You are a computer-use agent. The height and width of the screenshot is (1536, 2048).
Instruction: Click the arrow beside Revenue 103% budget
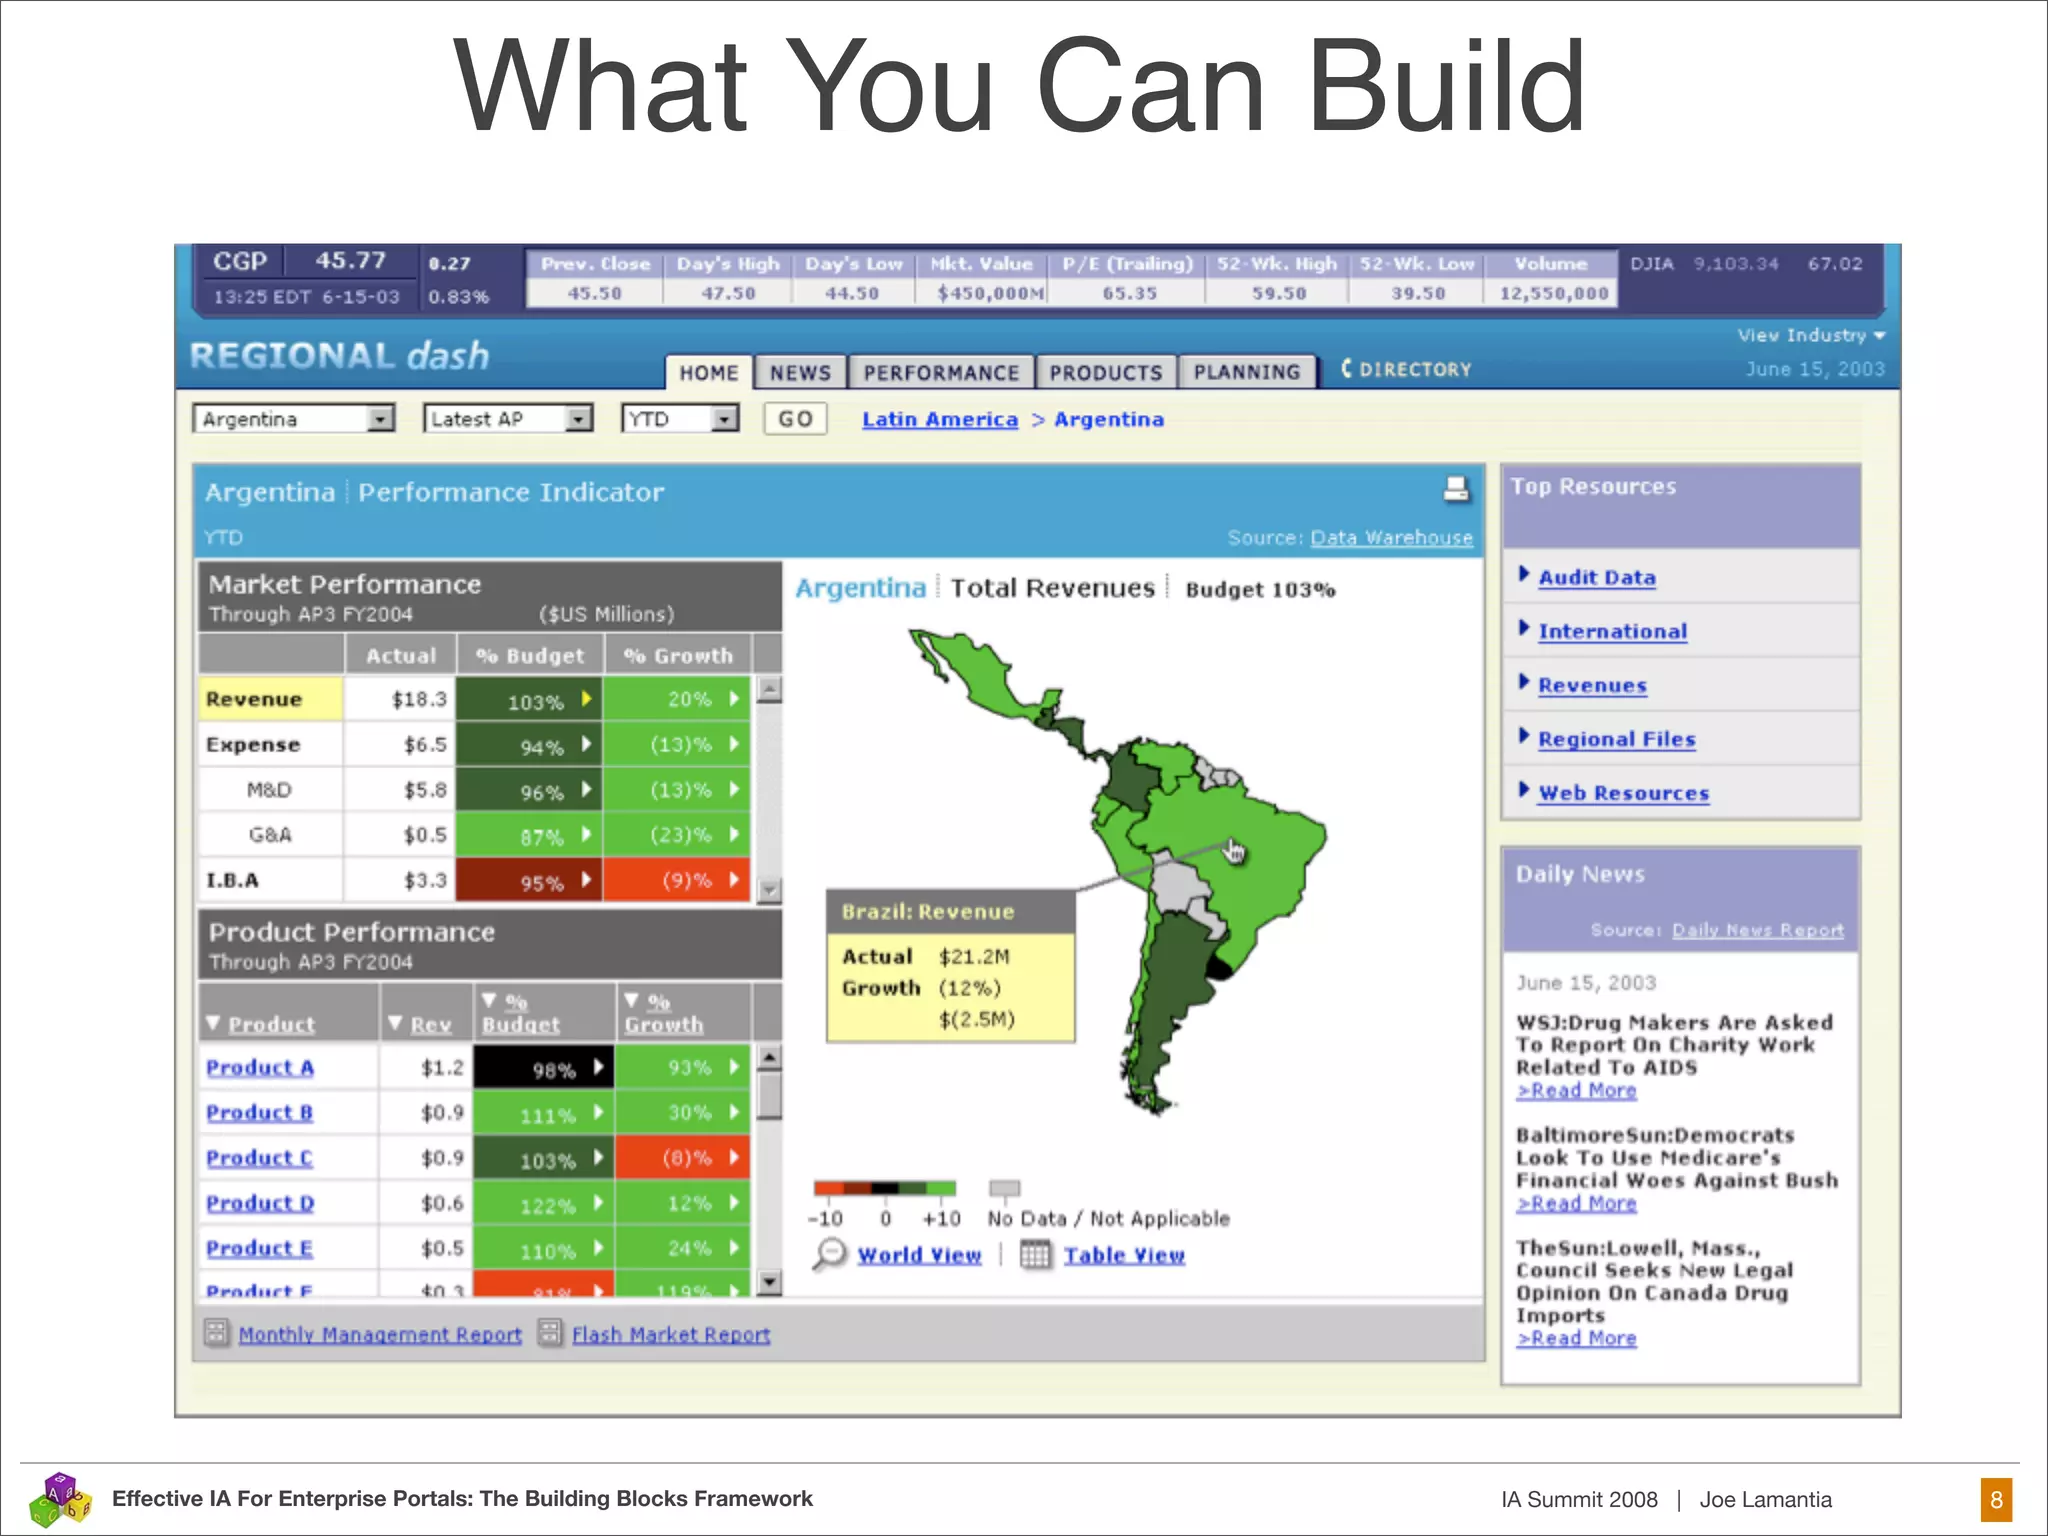click(587, 699)
